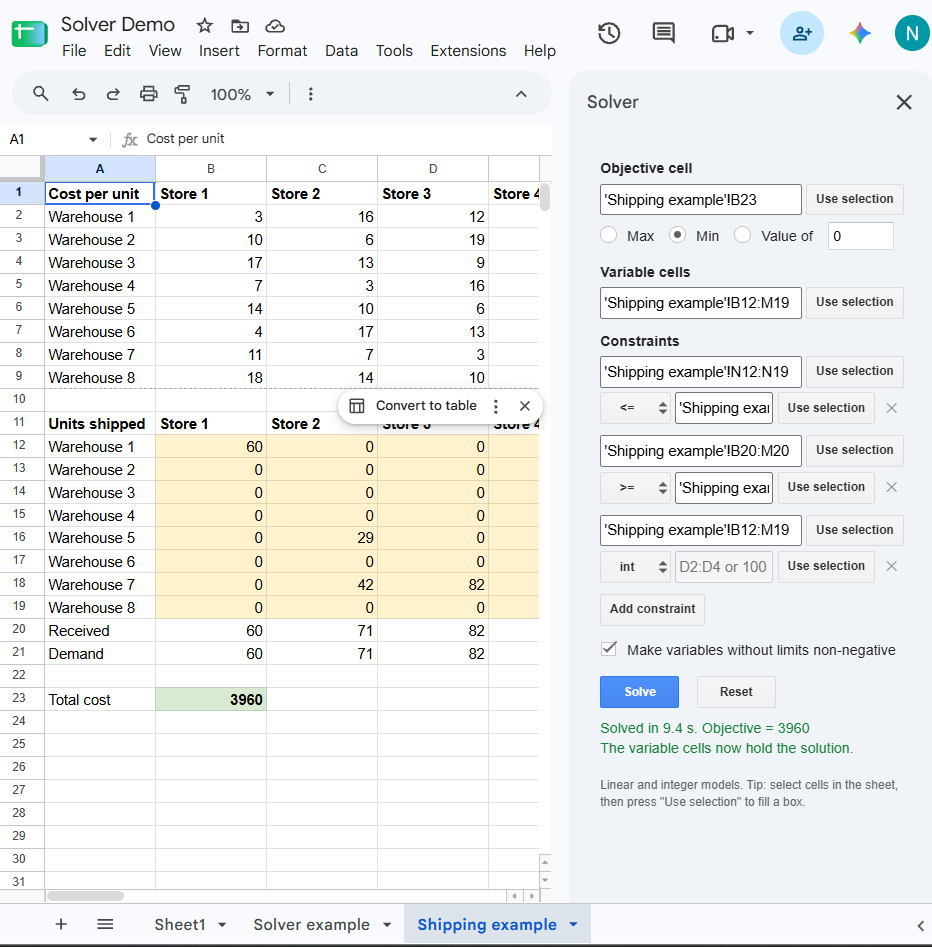Open Convert to table more options
The image size is (932, 947).
tap(496, 406)
